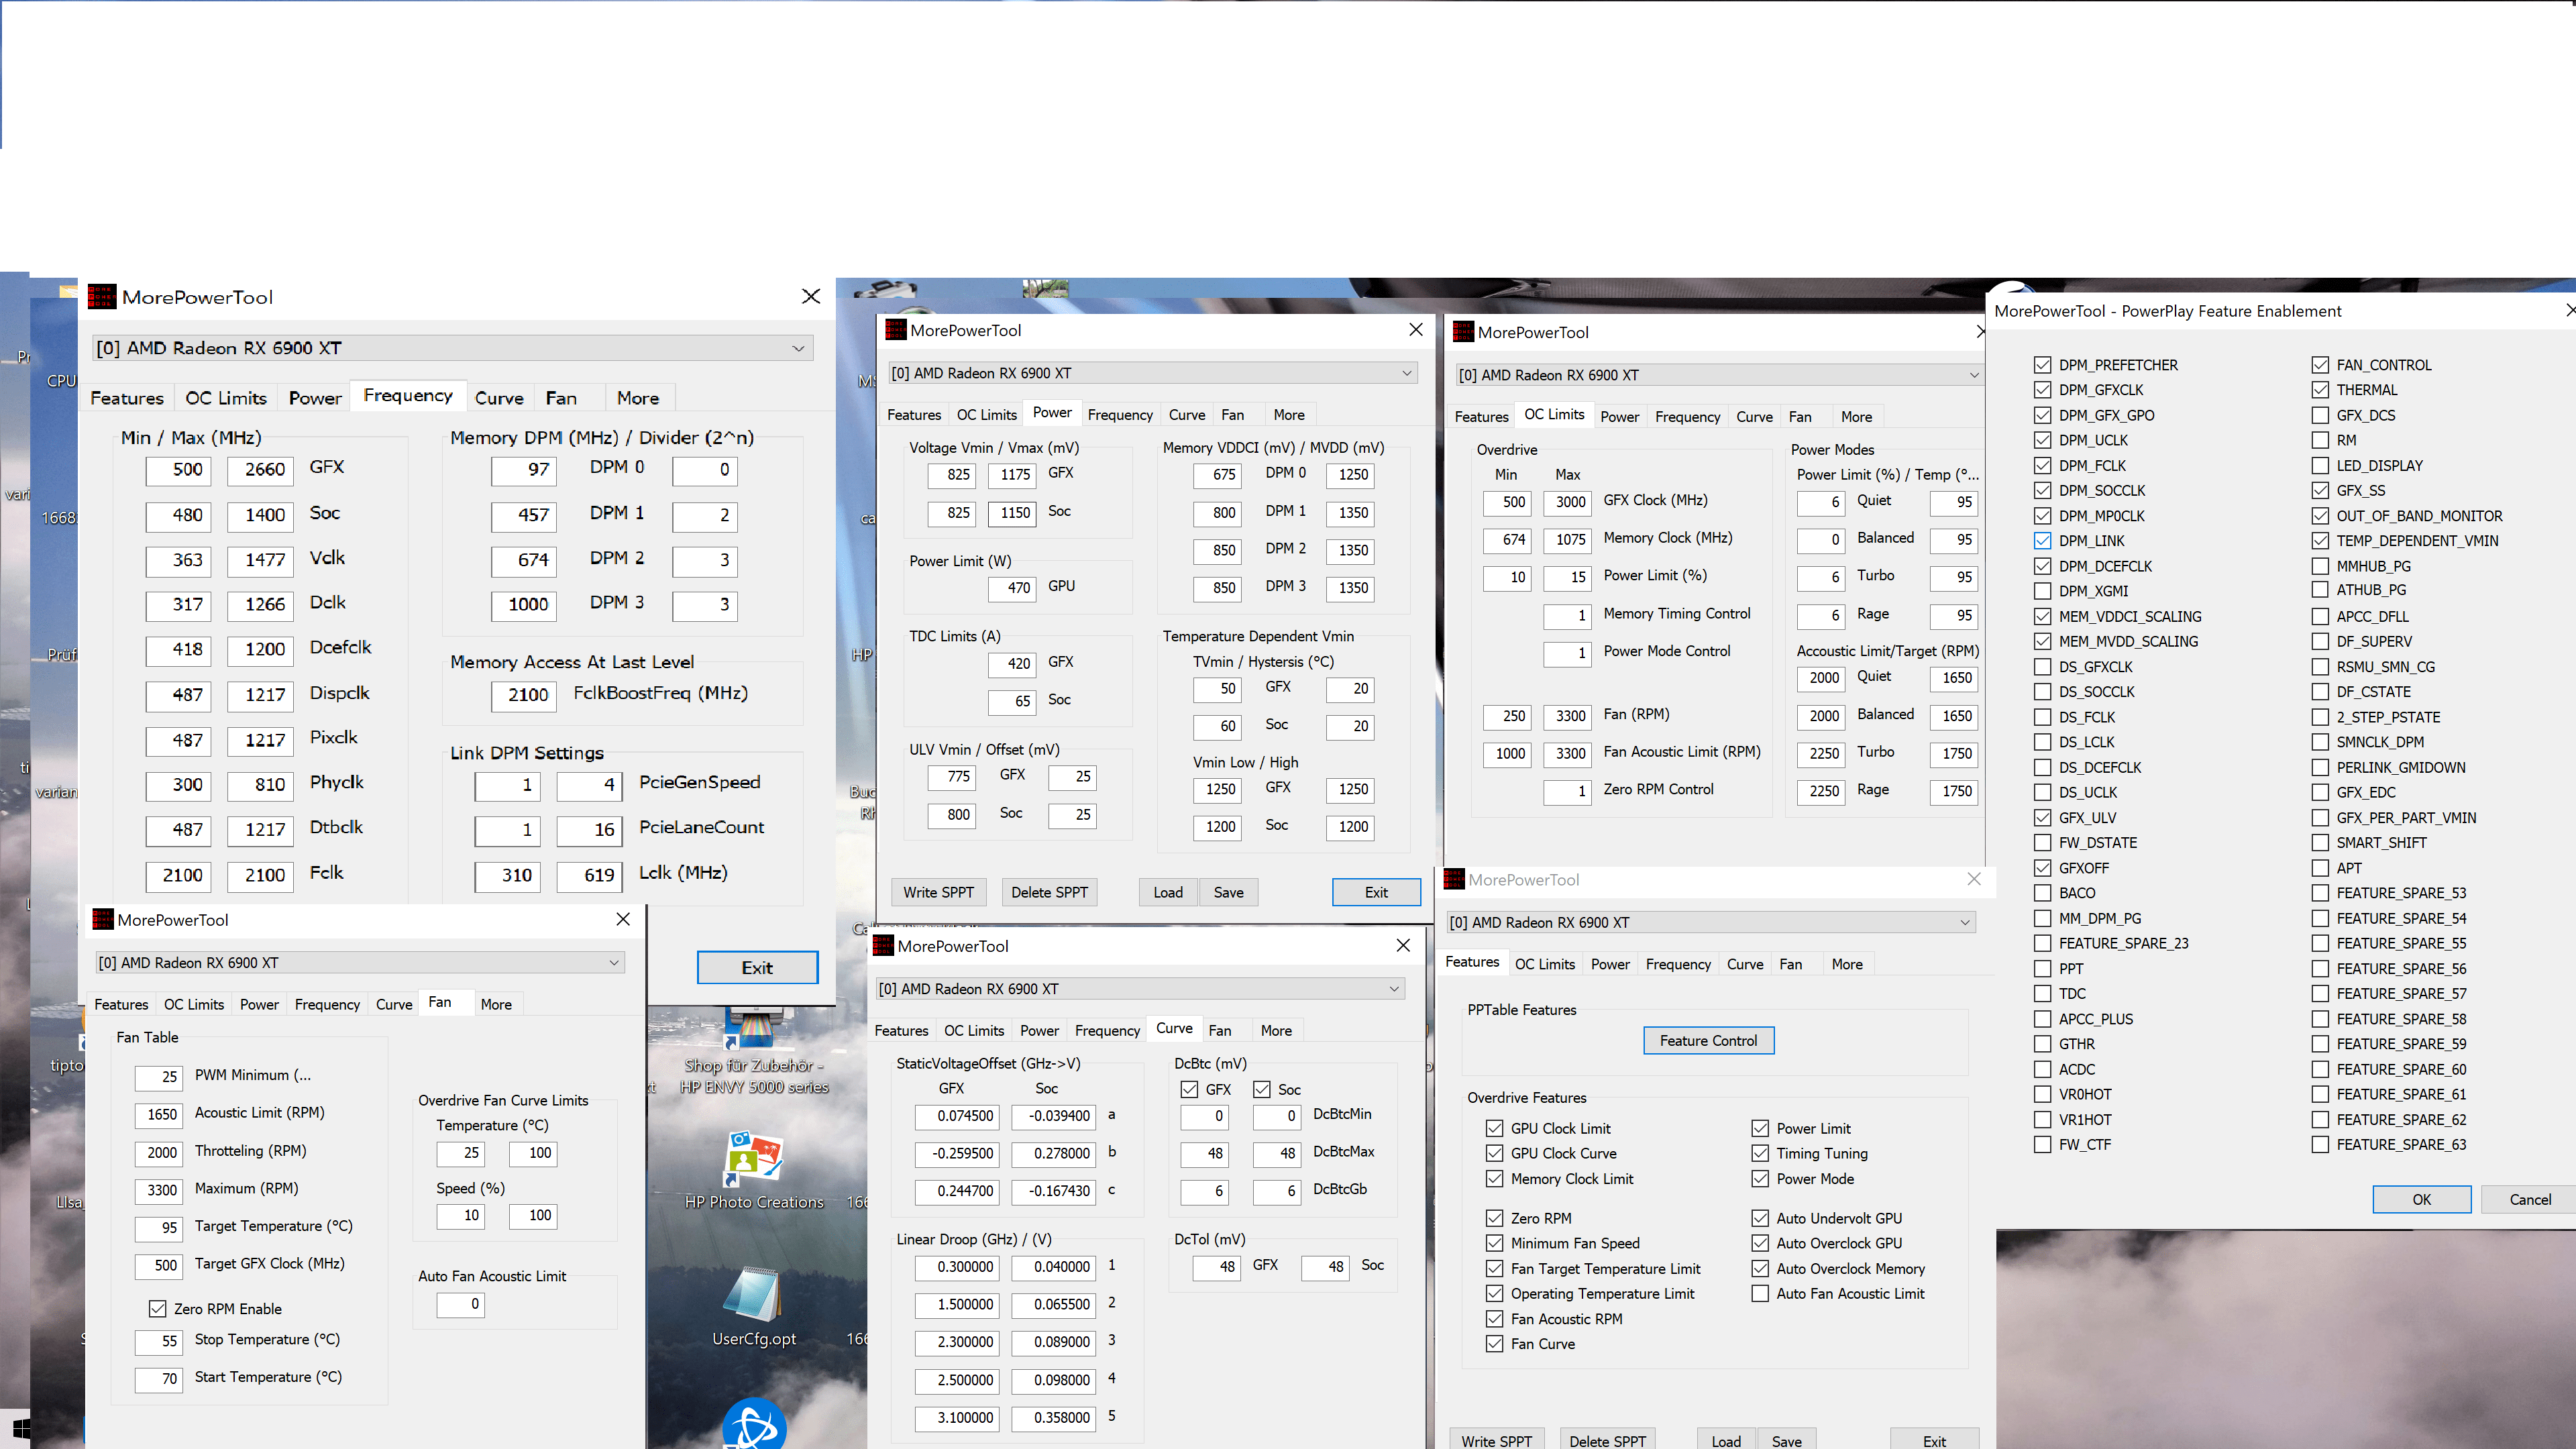The height and width of the screenshot is (1449, 2576).
Task: Open HP Photo Creations desktop icon
Action: point(754,1171)
